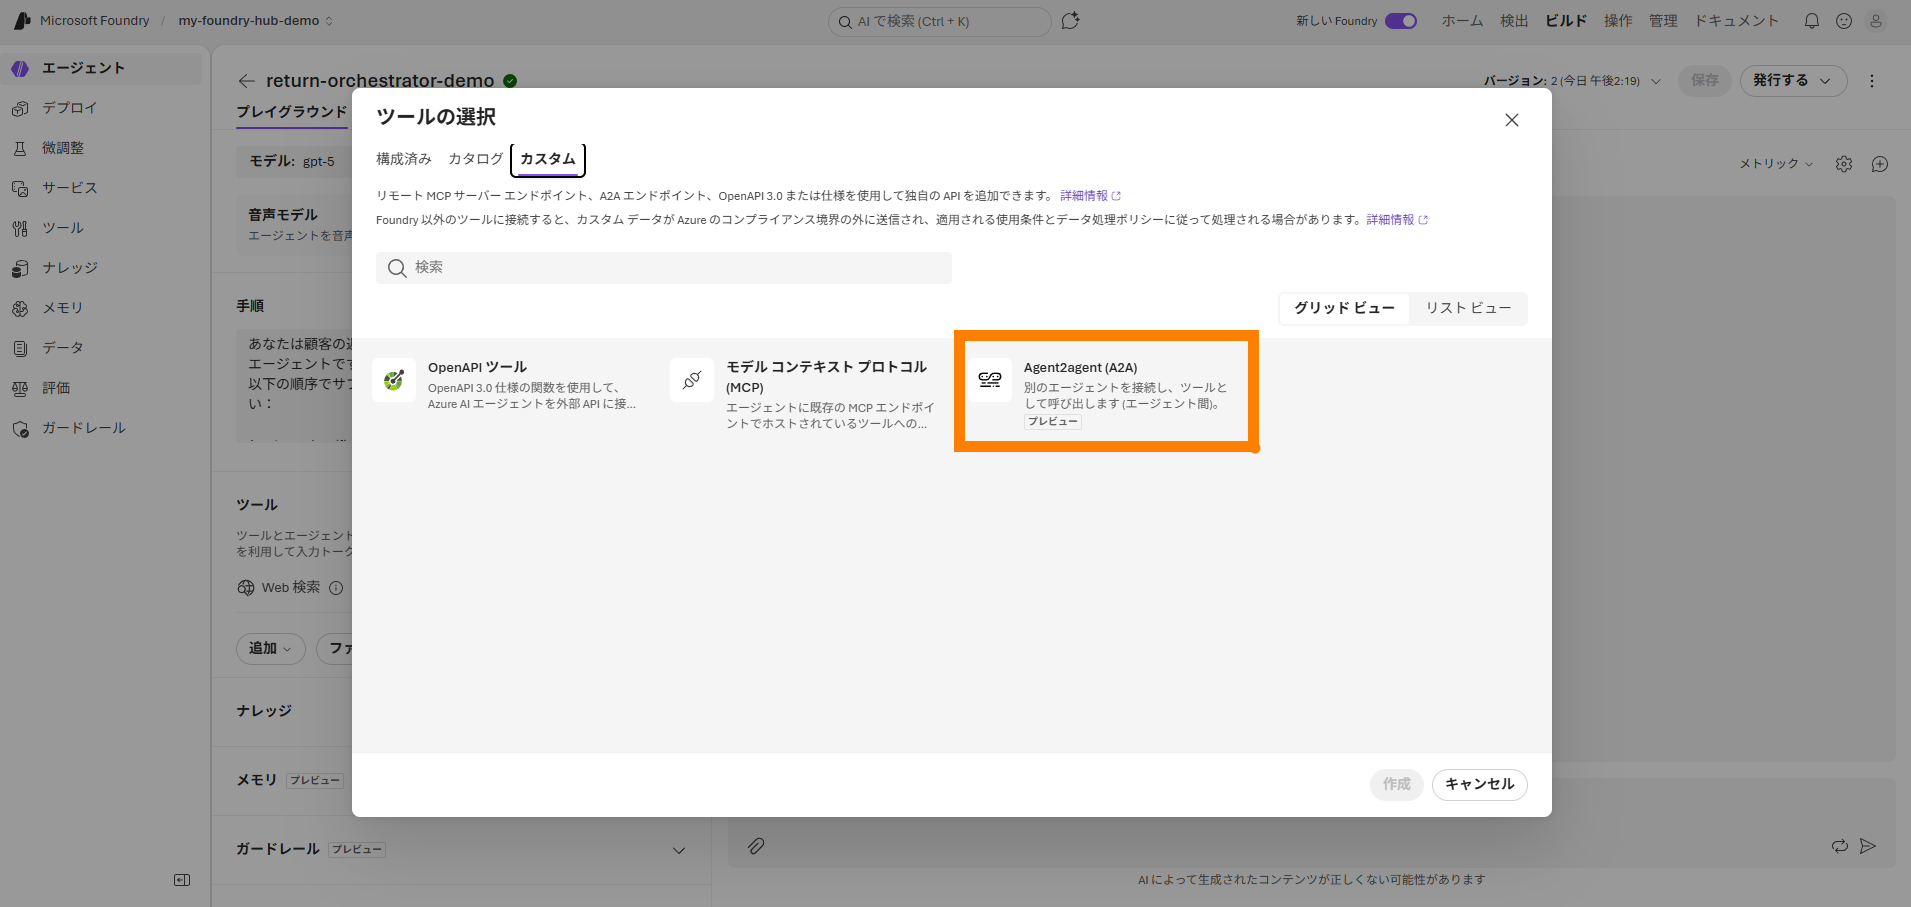This screenshot has height=907, width=1911.
Task: Open ガードレール in the sidebar
Action: point(101,428)
